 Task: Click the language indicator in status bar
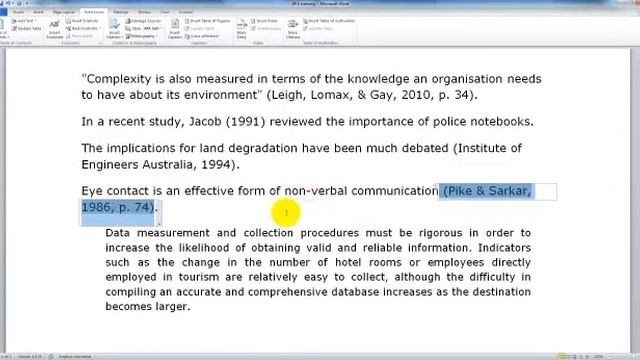tap(75, 356)
